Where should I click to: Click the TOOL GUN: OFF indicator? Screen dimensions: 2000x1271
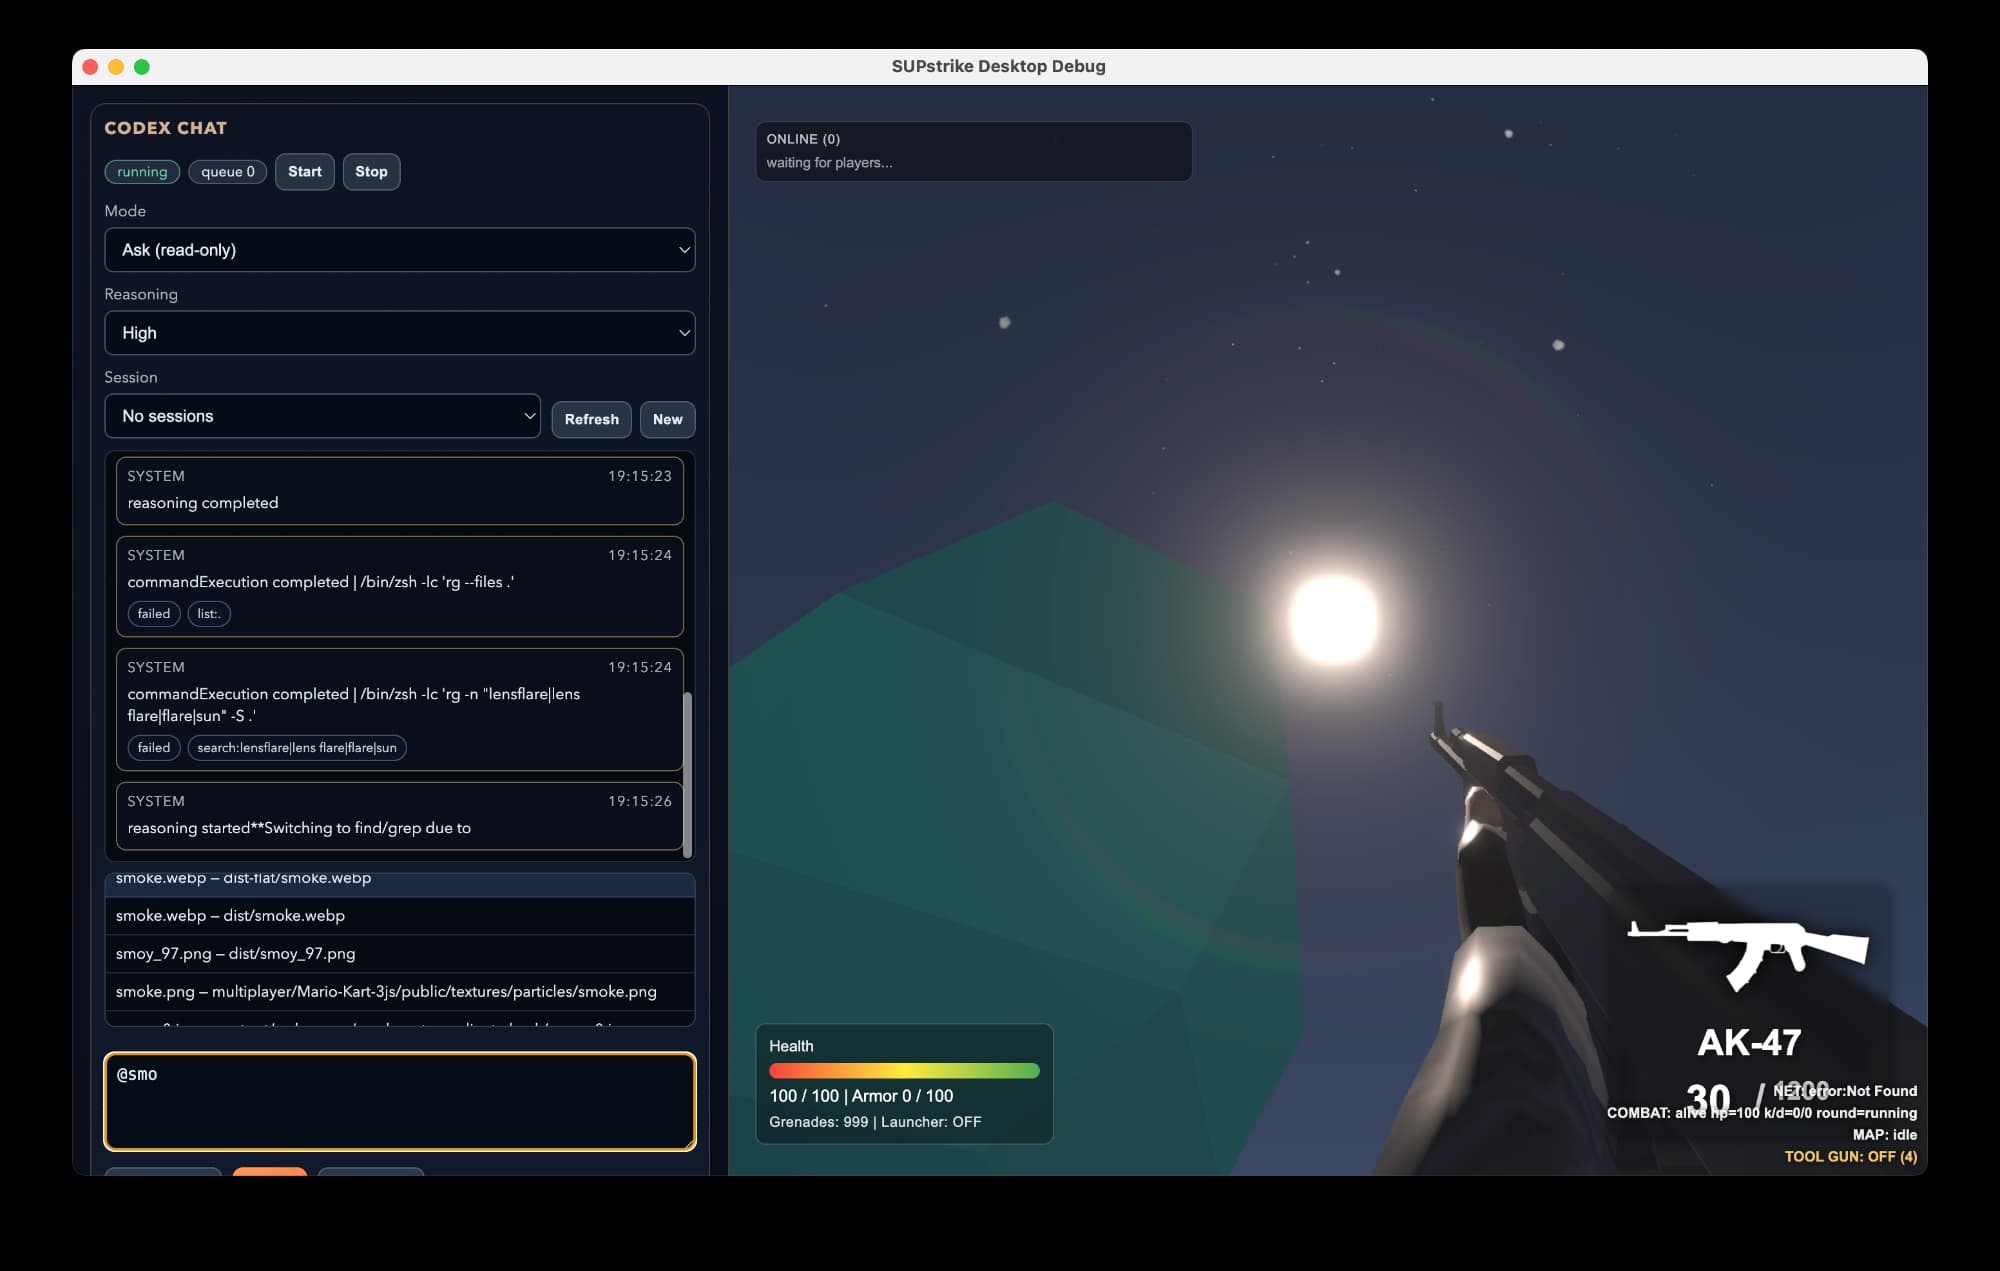[x=1850, y=1157]
